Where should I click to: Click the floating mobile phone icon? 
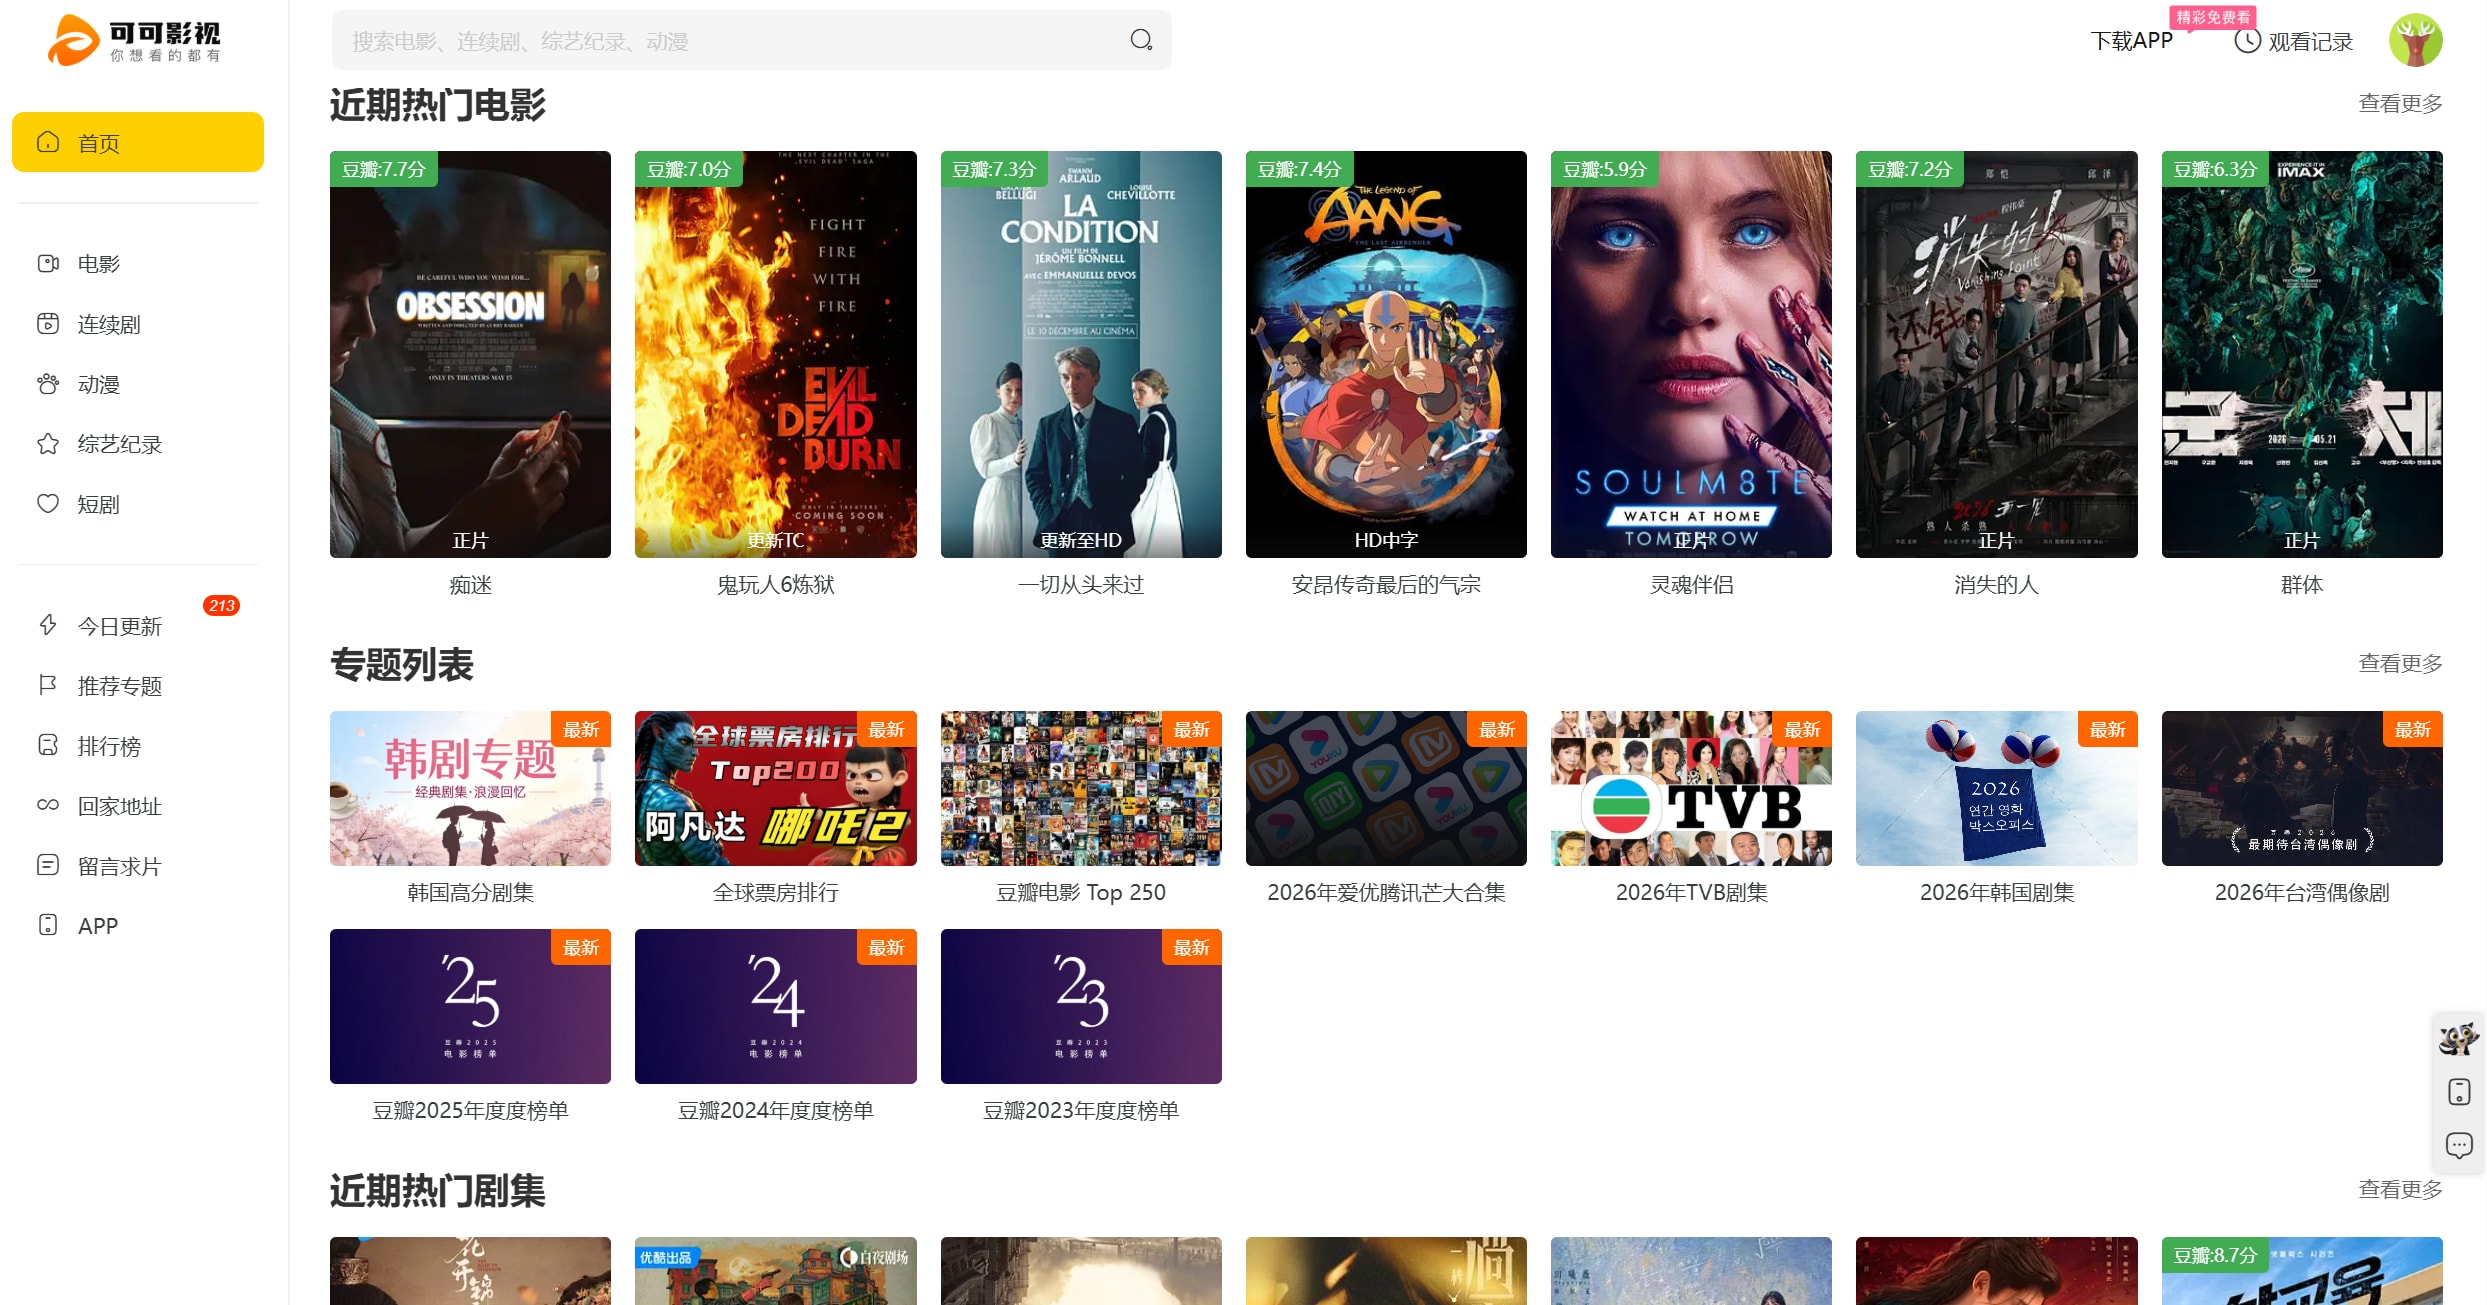point(2459,1092)
